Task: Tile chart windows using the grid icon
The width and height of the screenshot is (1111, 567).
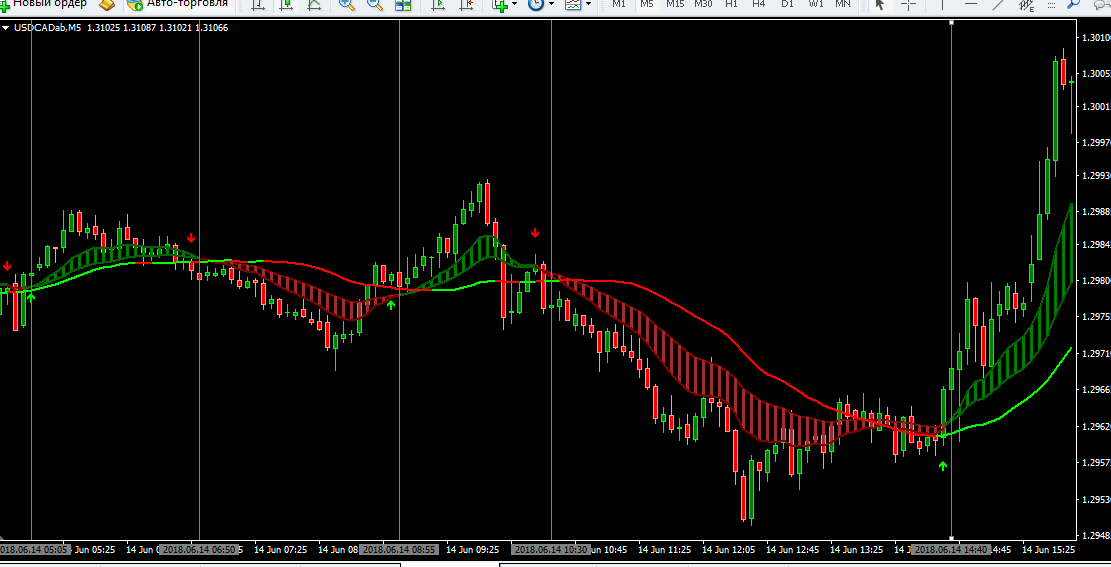Action: point(403,4)
